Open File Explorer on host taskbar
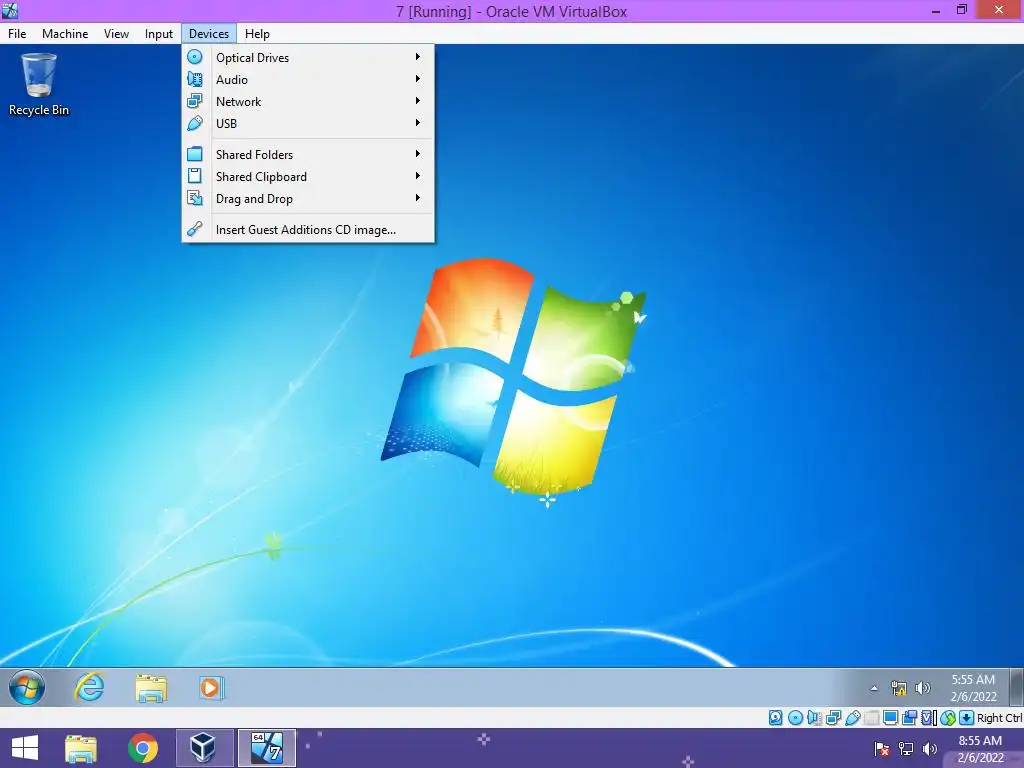Screen dimensions: 1024x768 coord(81,748)
